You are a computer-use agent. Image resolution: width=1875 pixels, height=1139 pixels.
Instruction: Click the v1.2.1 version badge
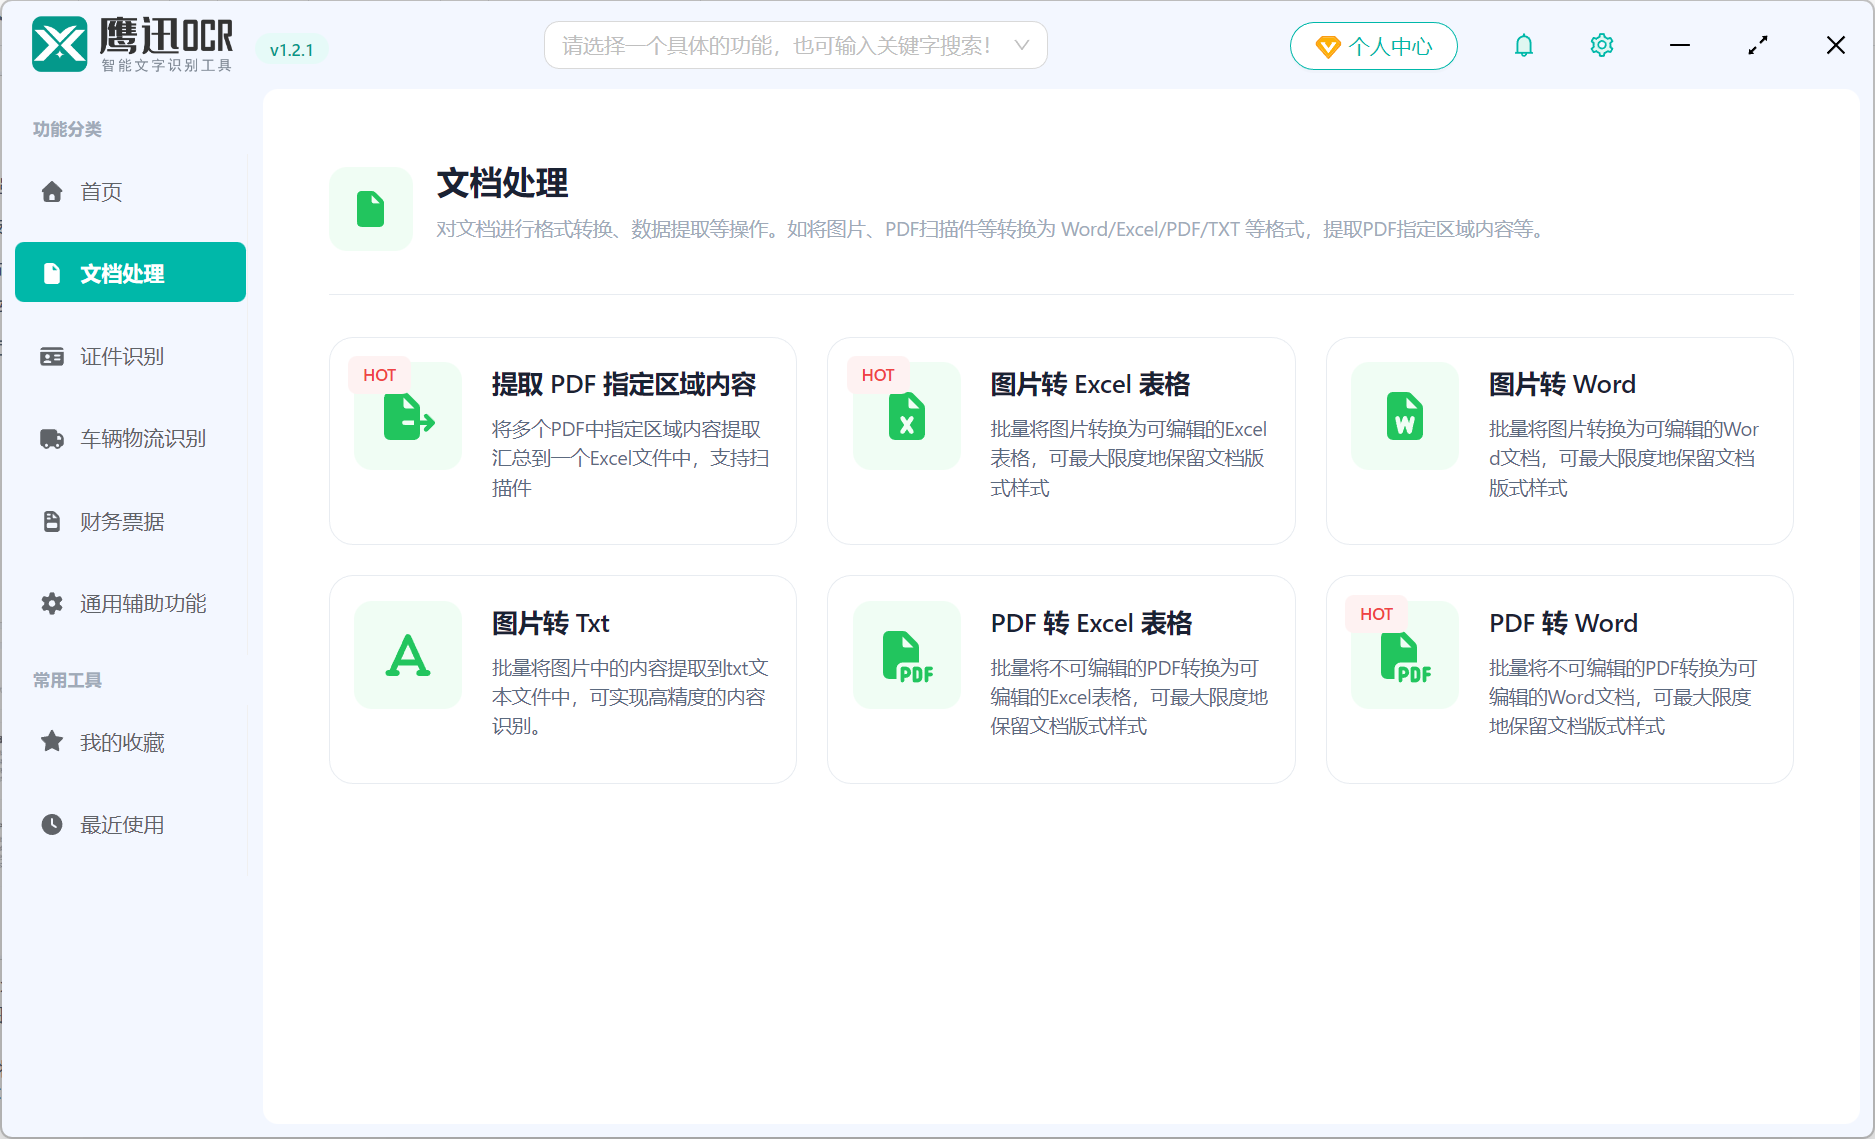click(291, 50)
